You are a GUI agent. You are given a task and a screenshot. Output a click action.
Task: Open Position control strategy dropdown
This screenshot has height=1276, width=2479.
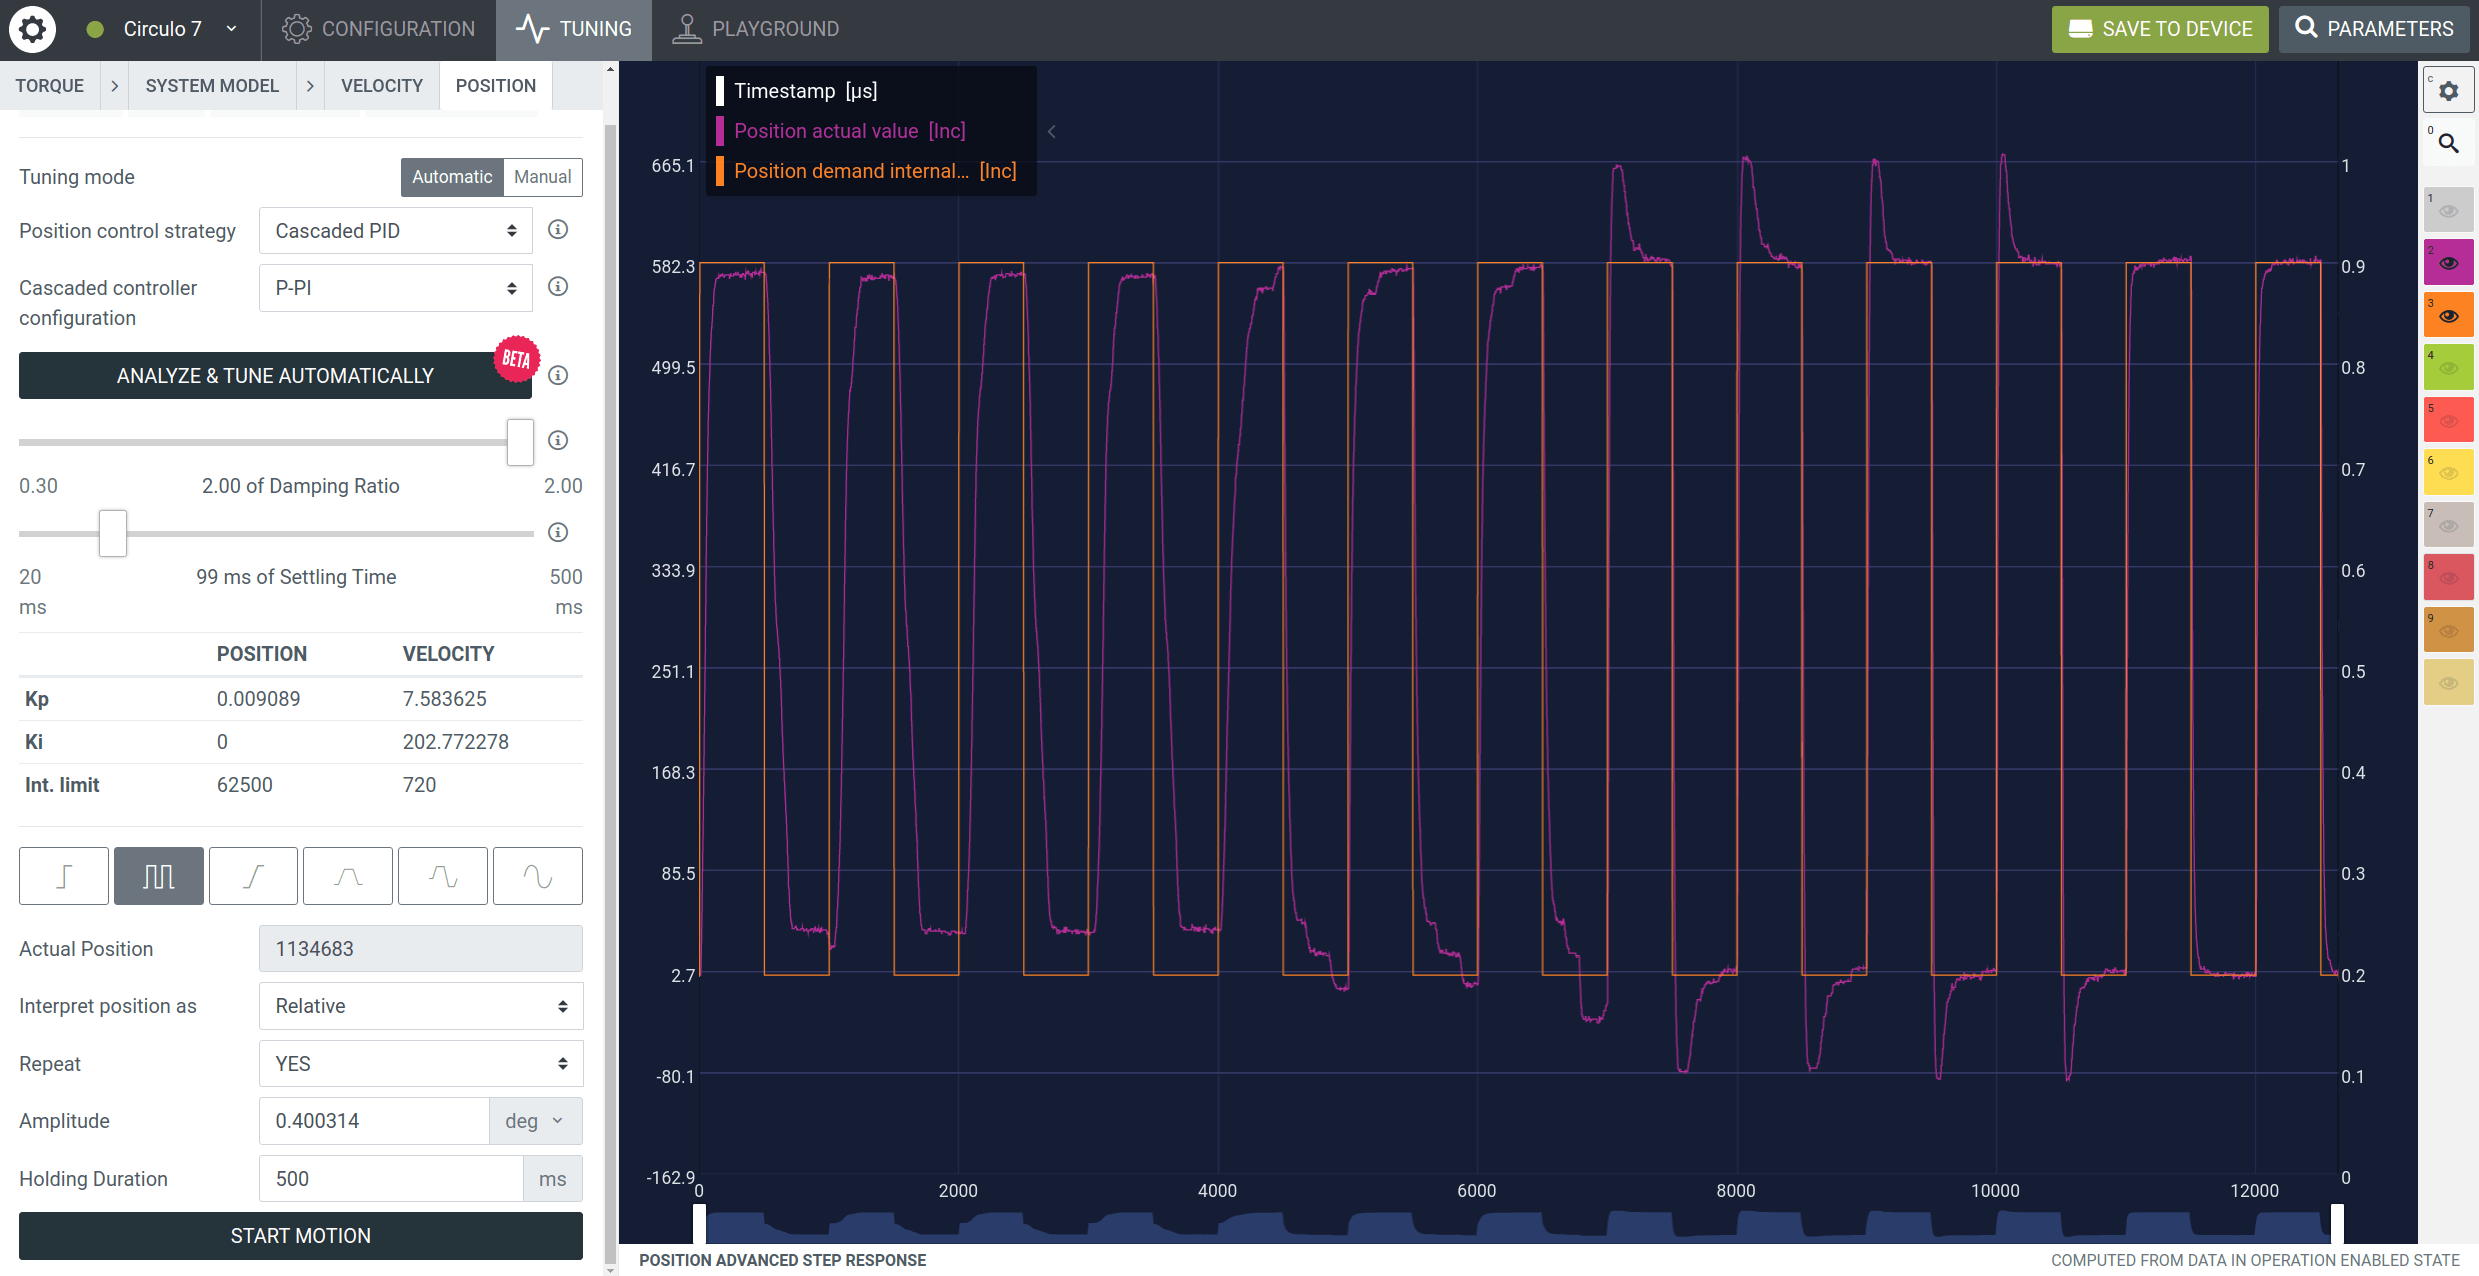[x=396, y=231]
